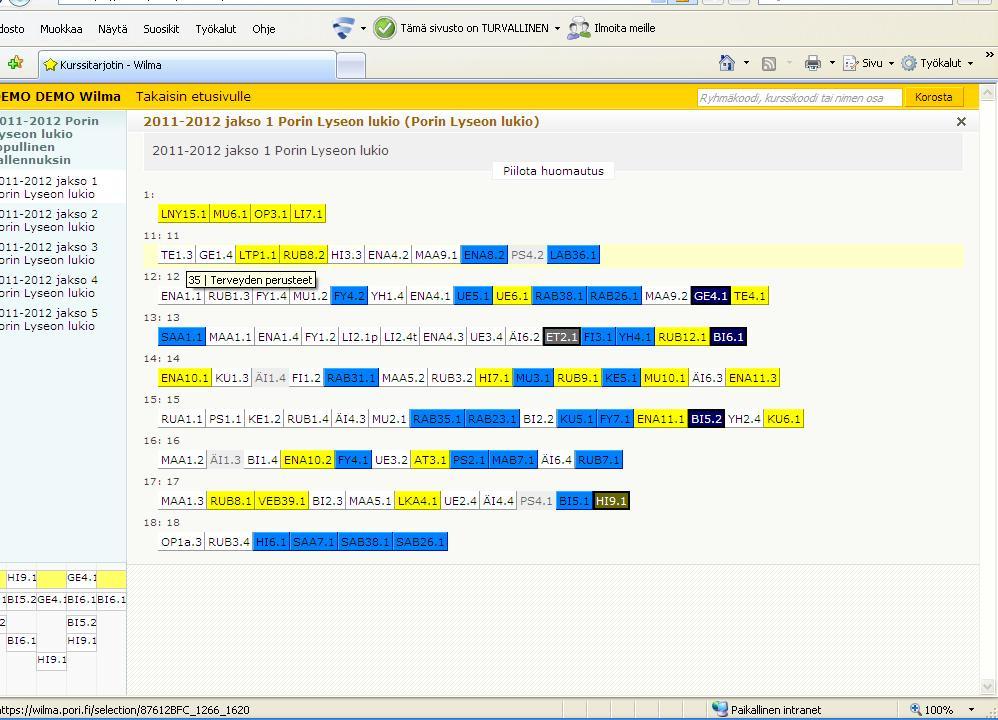
Task: Open the zoom level dropdown arrow
Action: [x=971, y=709]
